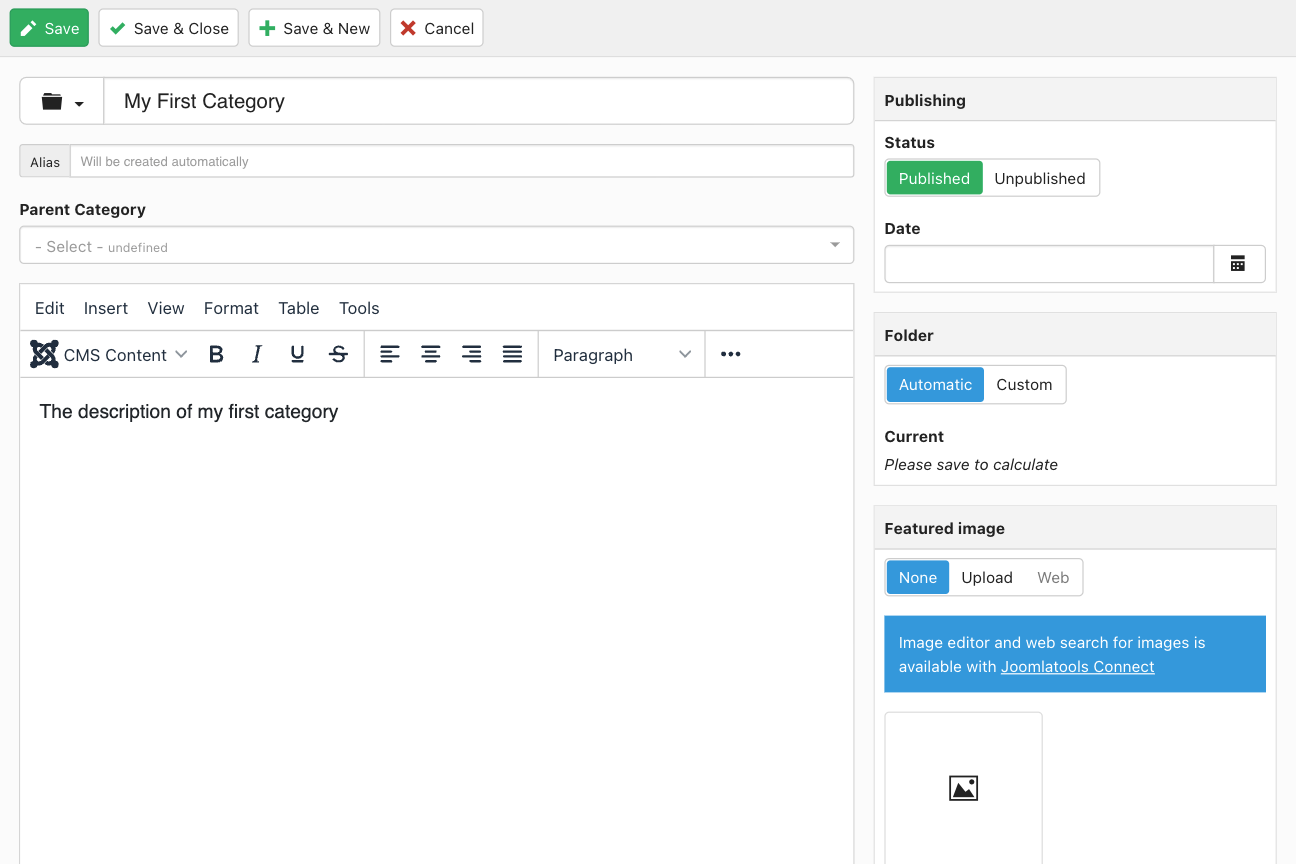
Task: Open the CMS Content dropdown
Action: click(x=110, y=355)
